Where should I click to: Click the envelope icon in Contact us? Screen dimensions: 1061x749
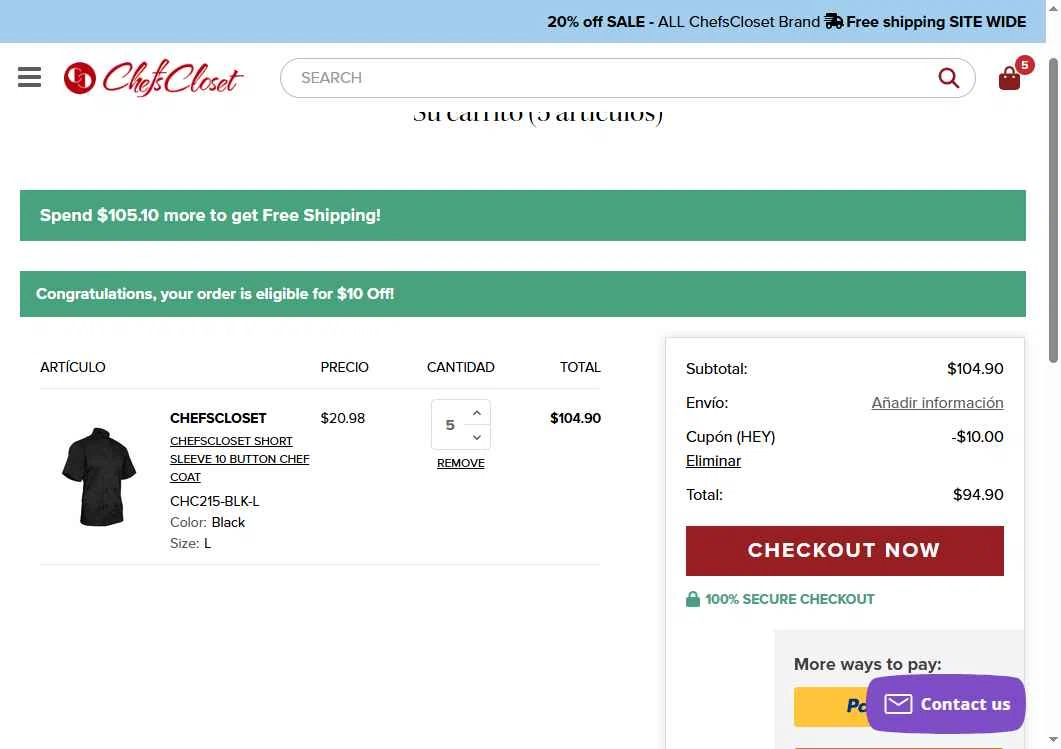898,704
